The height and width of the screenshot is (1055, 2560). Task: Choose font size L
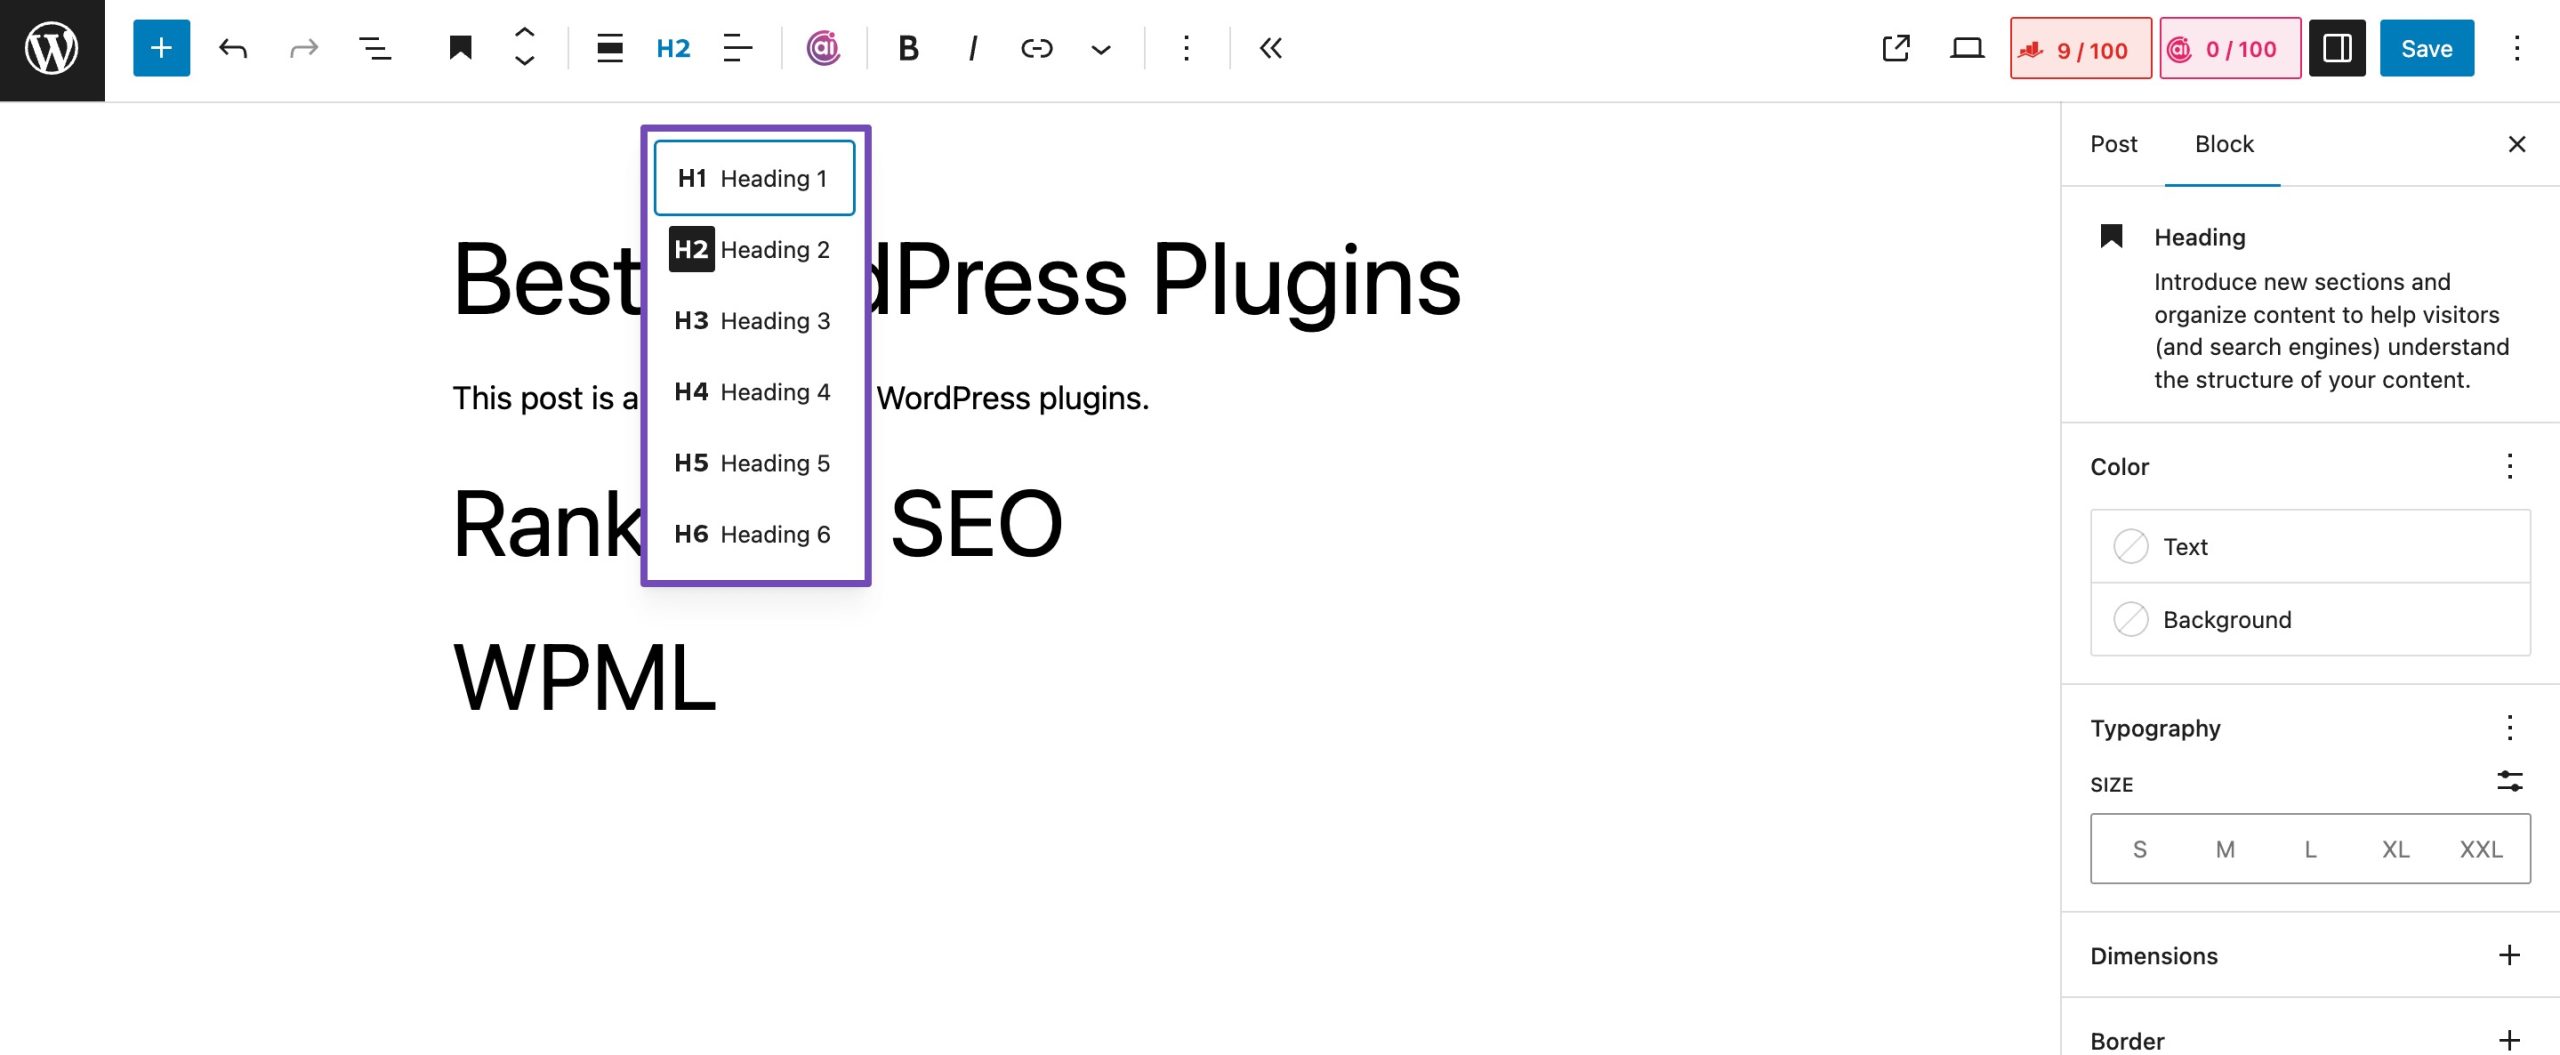(x=2310, y=849)
